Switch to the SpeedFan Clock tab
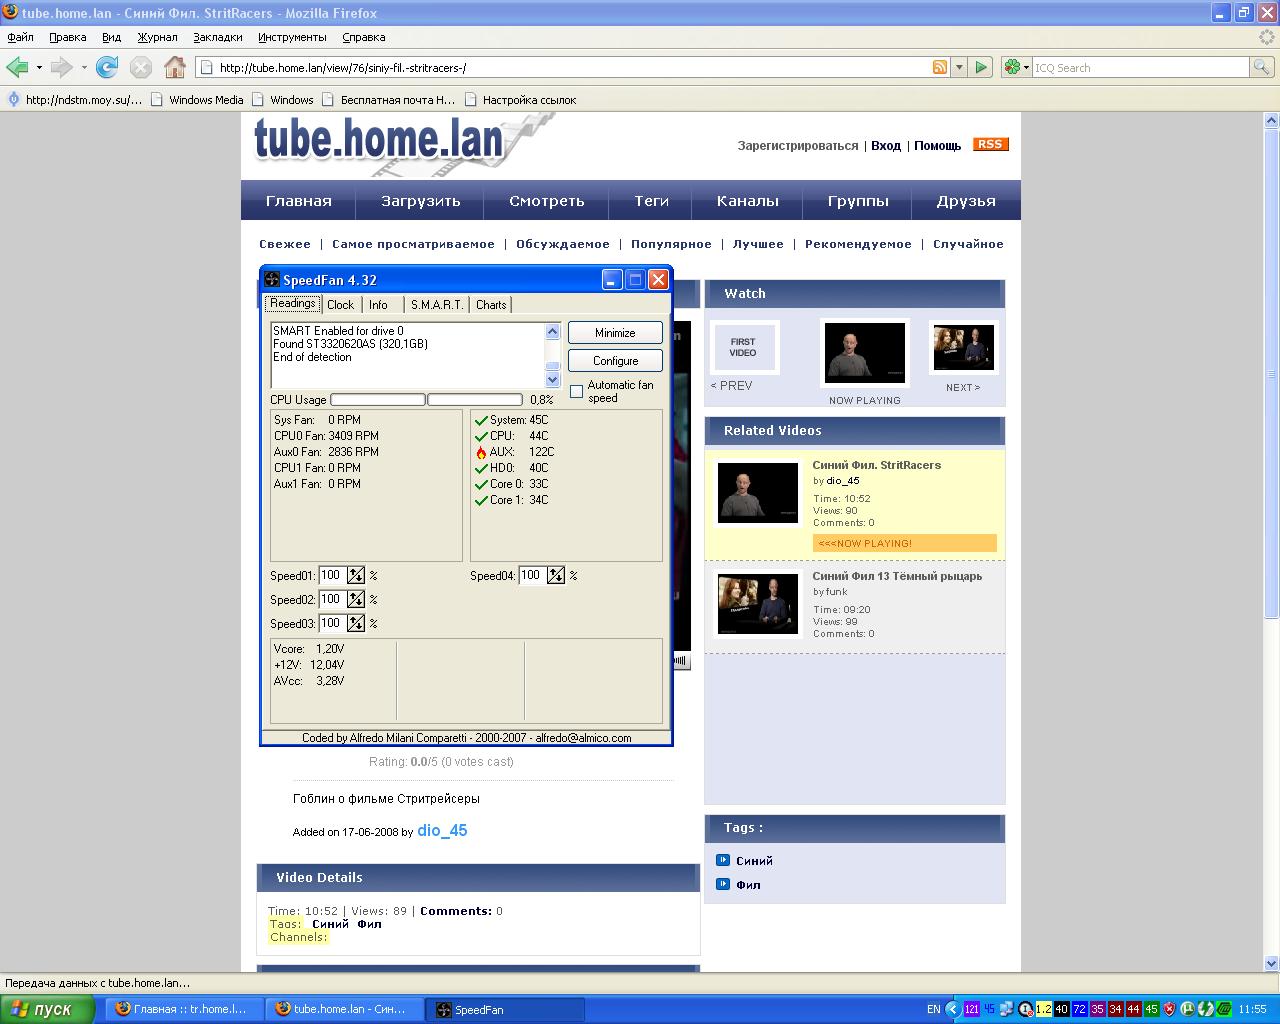Screen dimensions: 1280x1024 click(x=340, y=305)
